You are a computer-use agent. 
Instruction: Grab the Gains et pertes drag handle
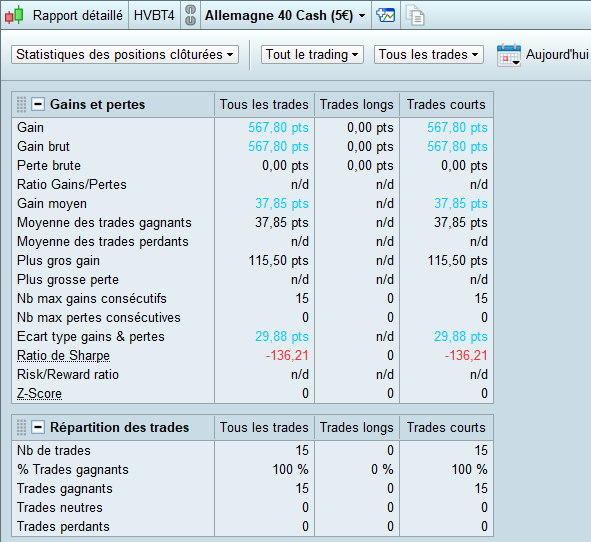click(x=21, y=104)
